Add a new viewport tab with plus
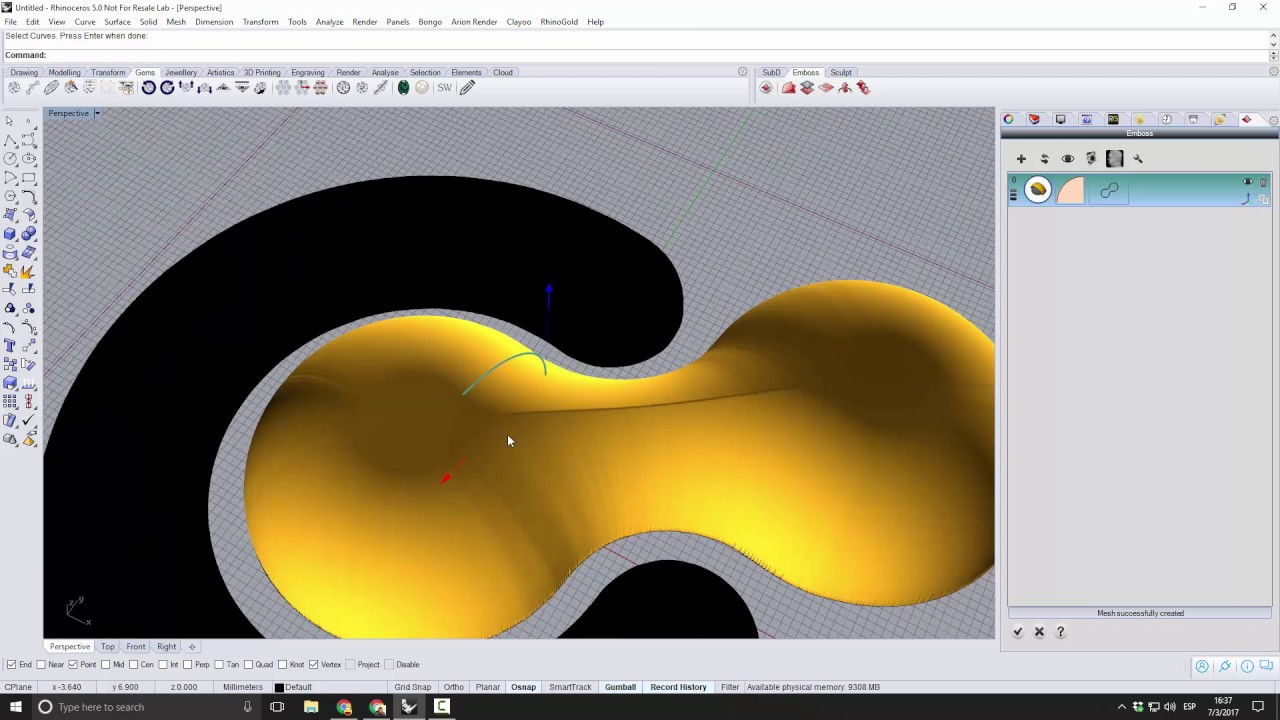1280x720 pixels. [x=192, y=647]
